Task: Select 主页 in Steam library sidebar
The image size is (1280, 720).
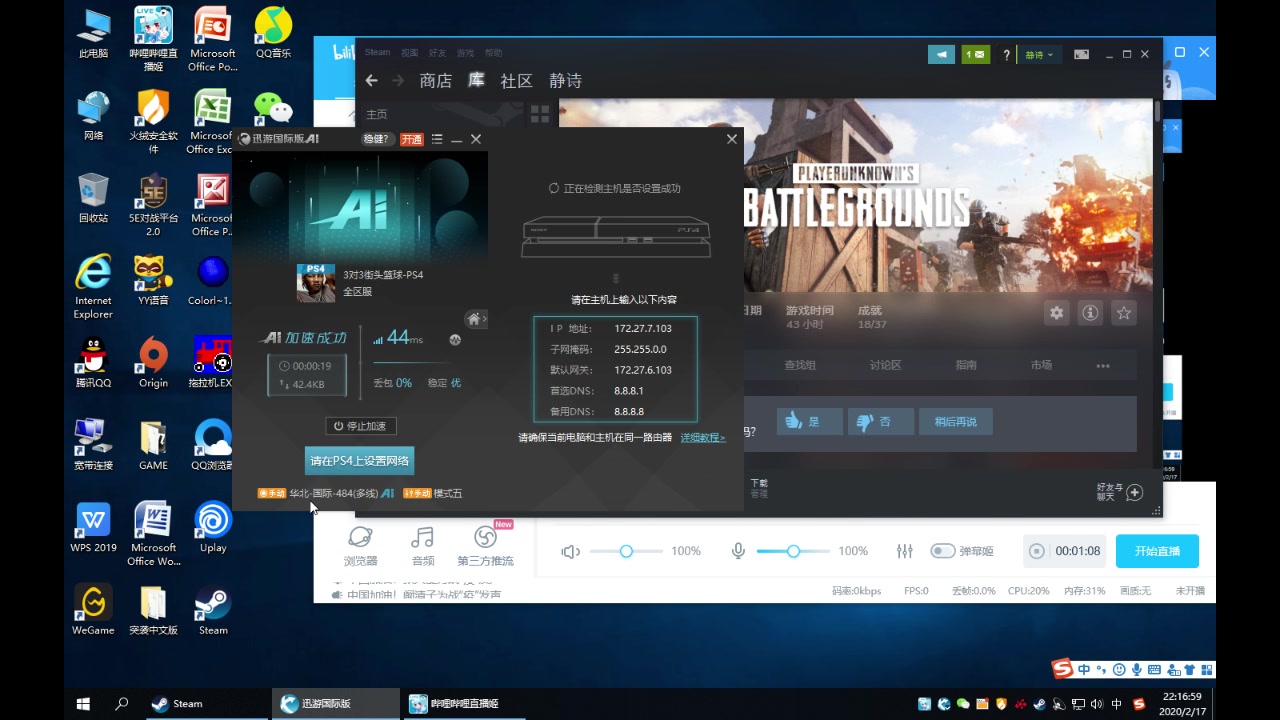Action: pos(377,114)
